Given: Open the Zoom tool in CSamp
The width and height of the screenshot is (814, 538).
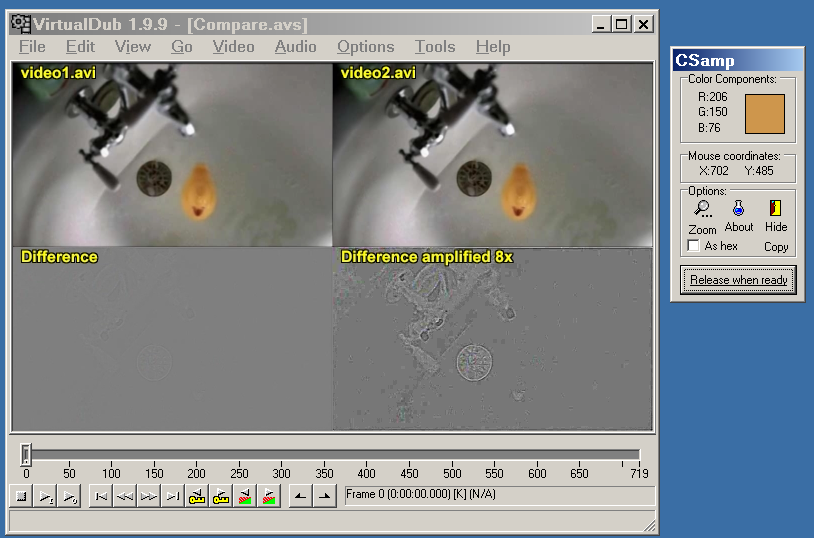Looking at the screenshot, I should point(702,218).
